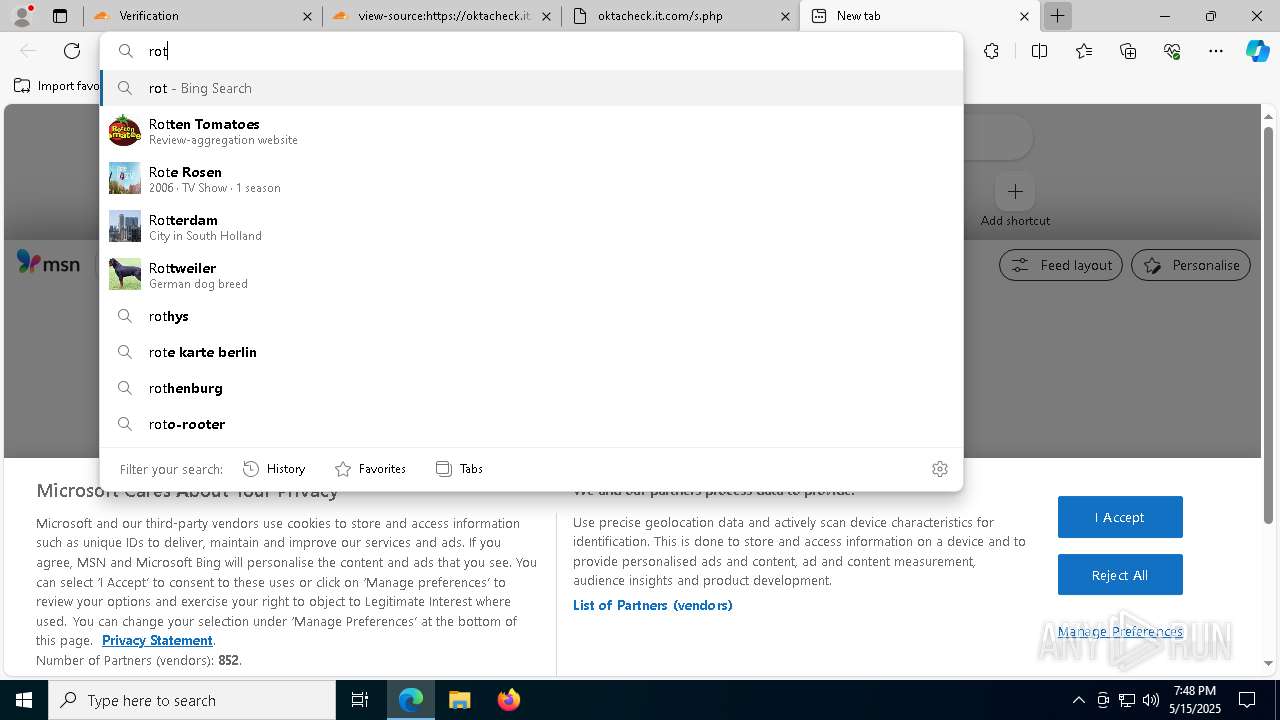Open the Collections icon
The width and height of the screenshot is (1280, 720).
coord(1128,51)
